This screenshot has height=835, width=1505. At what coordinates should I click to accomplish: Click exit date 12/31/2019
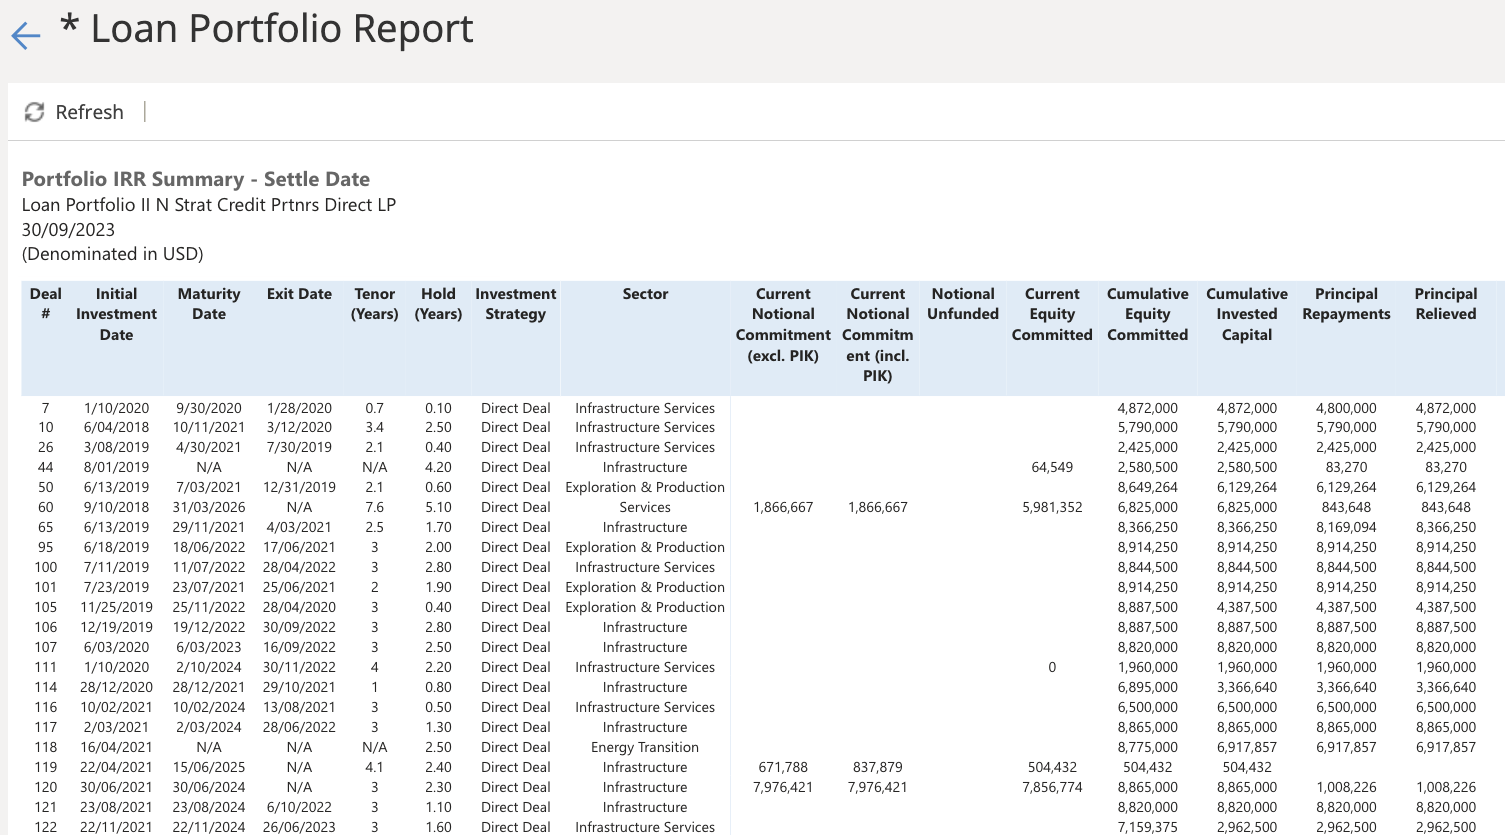click(299, 487)
